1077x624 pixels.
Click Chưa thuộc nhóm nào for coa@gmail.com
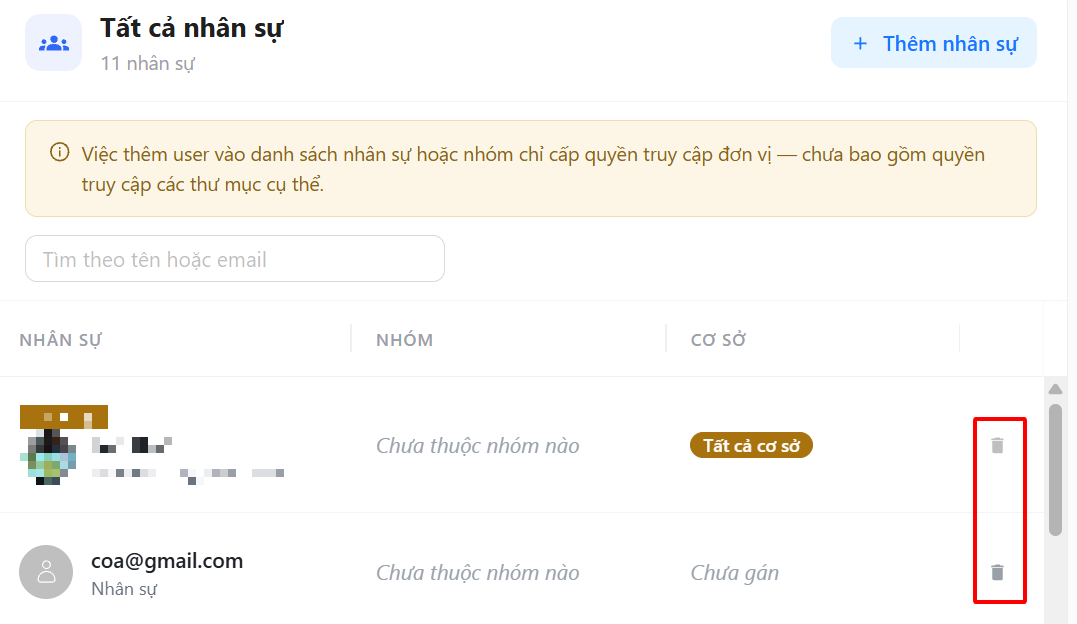(x=477, y=572)
